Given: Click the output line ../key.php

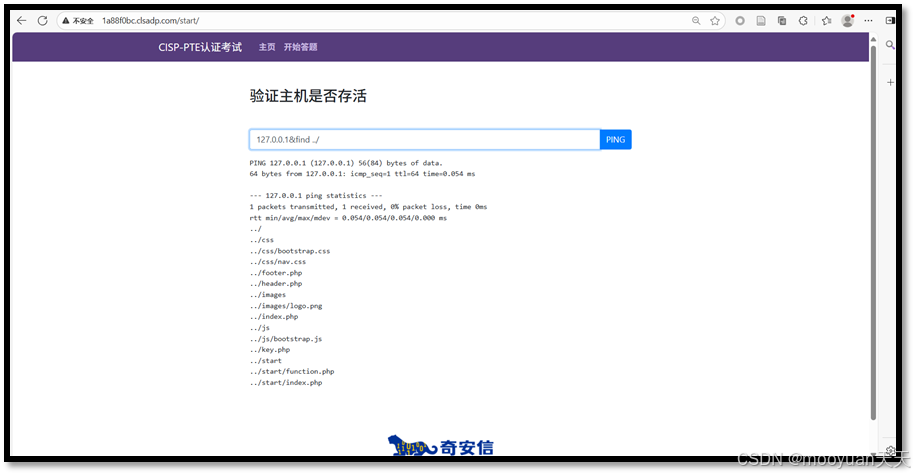Looking at the screenshot, I should 270,350.
